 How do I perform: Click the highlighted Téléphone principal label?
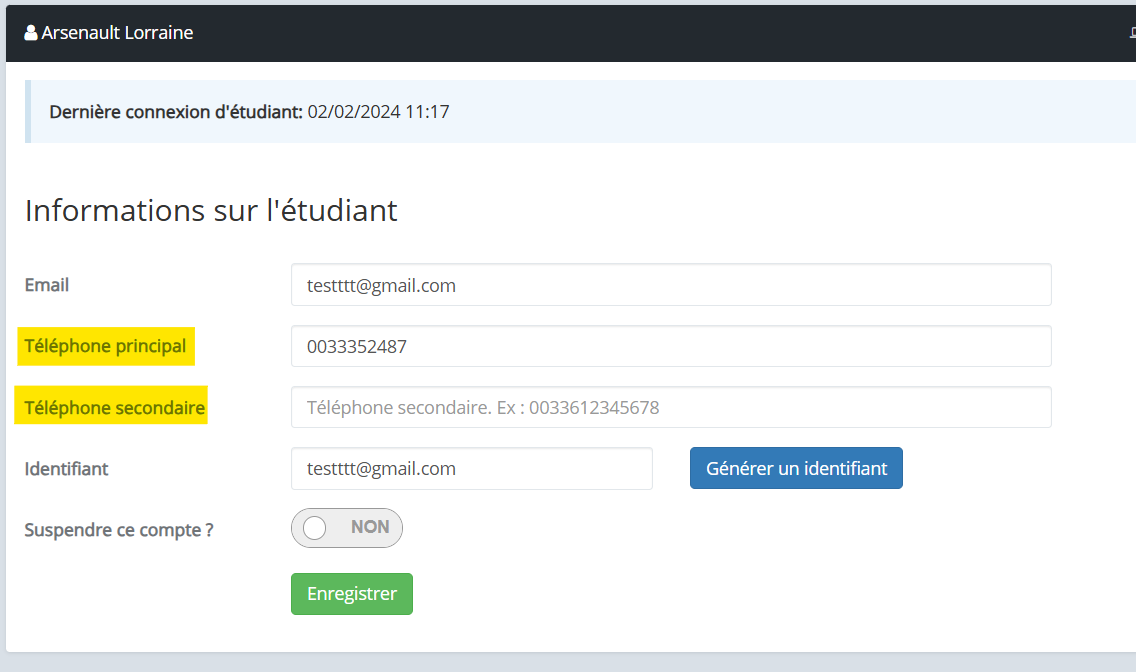105,346
